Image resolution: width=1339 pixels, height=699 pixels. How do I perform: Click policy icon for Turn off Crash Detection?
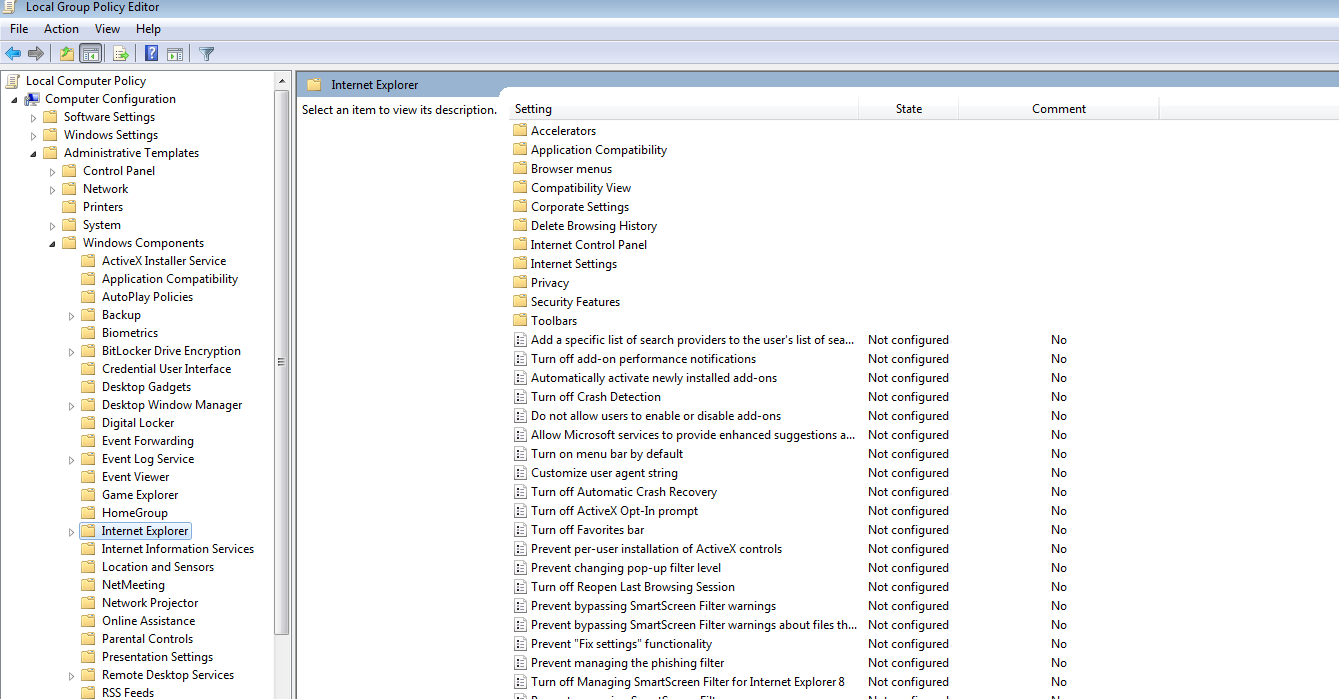(x=520, y=397)
